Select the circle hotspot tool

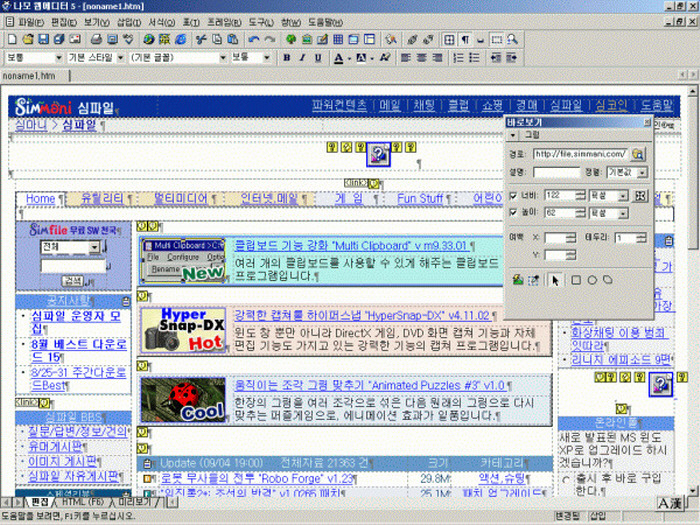pyautogui.click(x=592, y=280)
